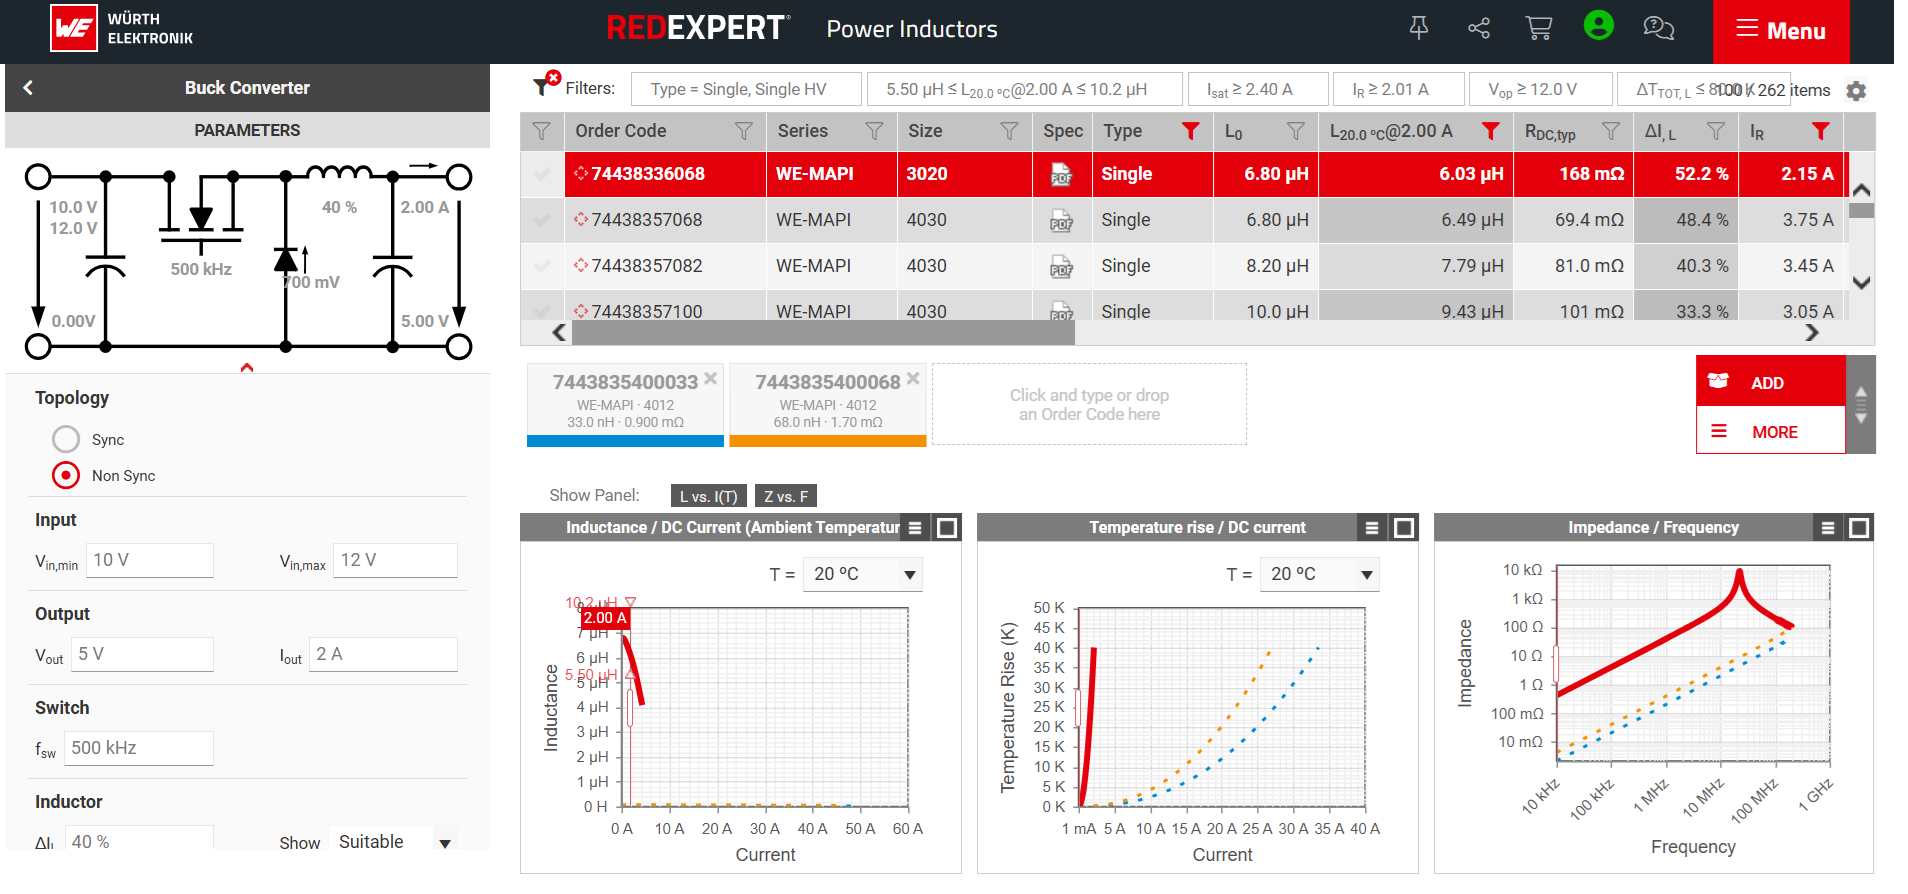Click the Vin,min input field
This screenshot has height=894, width=1908.
[150, 560]
